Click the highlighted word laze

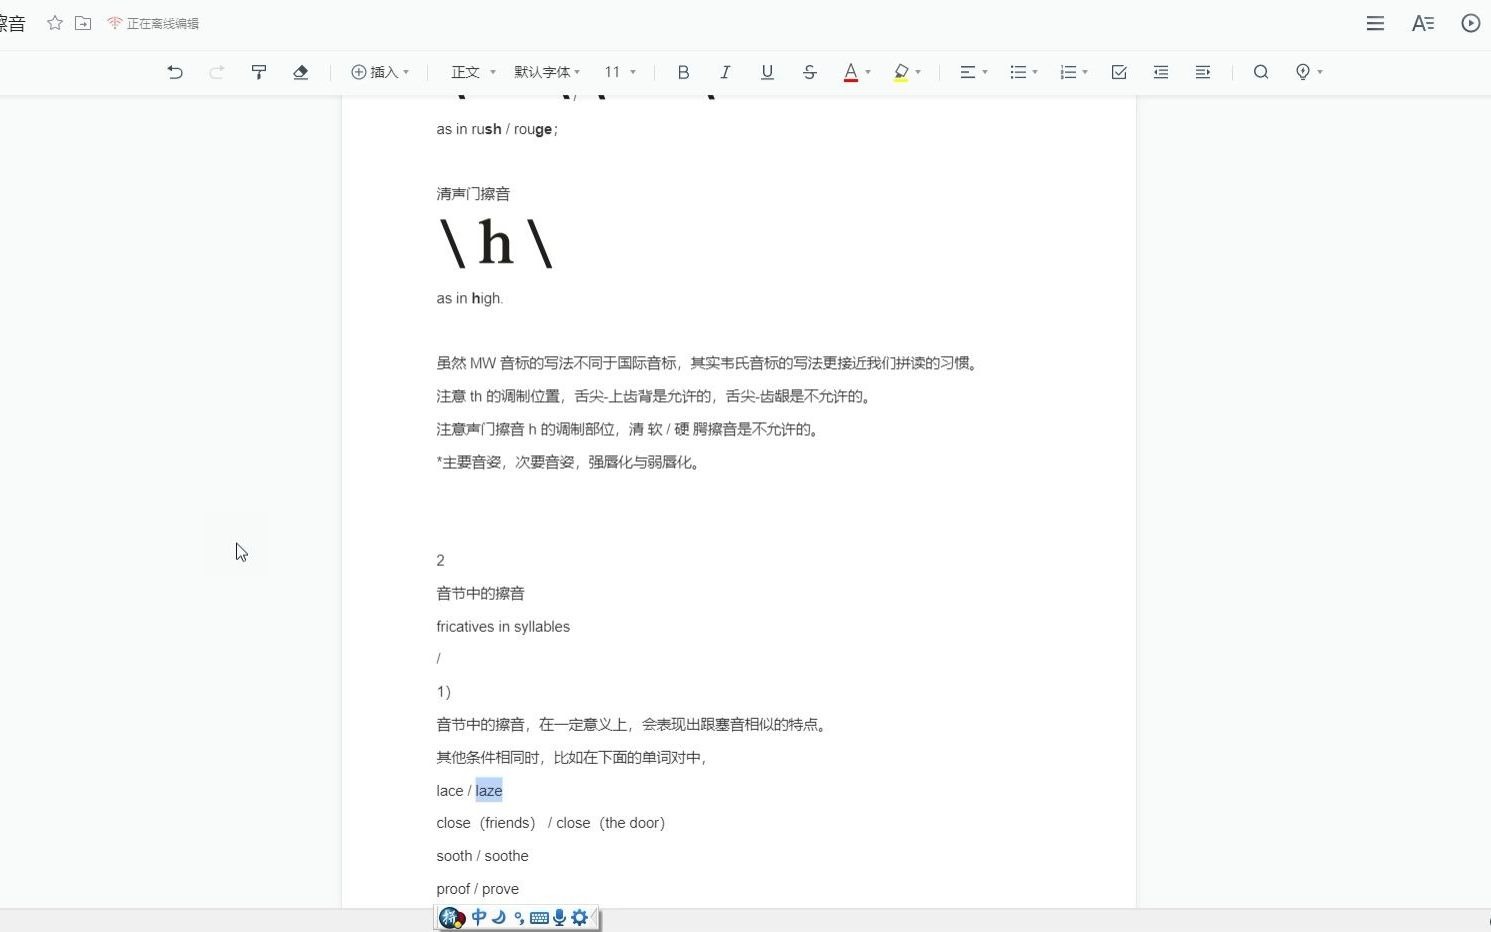click(x=489, y=790)
